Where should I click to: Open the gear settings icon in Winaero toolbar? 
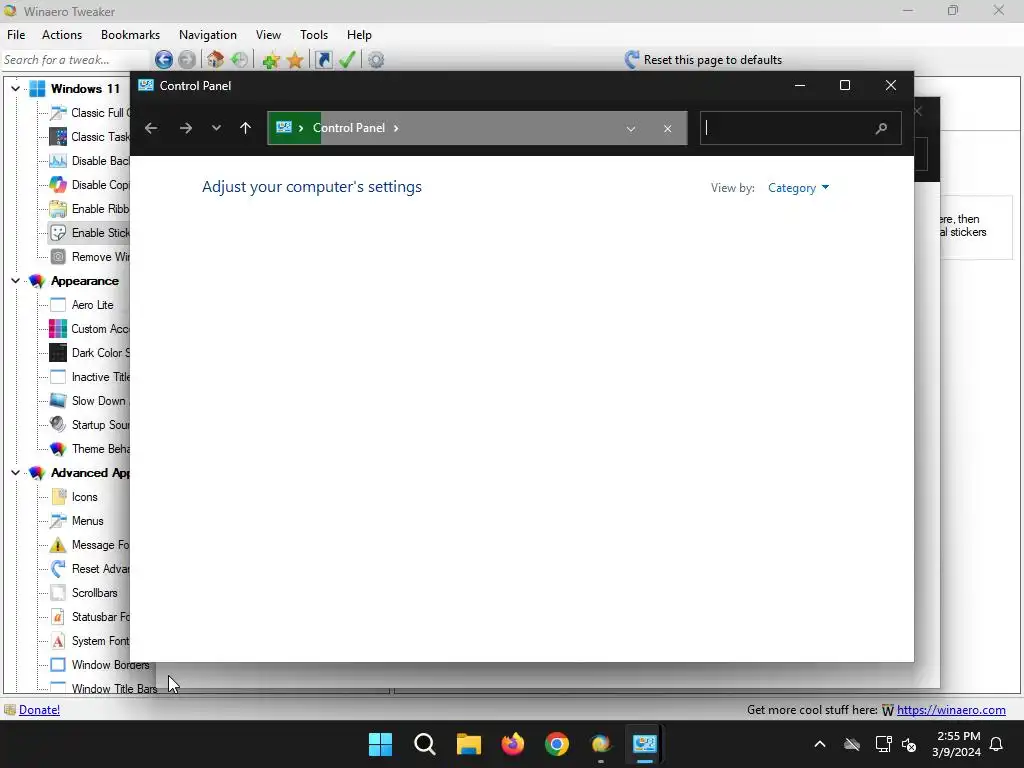pyautogui.click(x=376, y=60)
